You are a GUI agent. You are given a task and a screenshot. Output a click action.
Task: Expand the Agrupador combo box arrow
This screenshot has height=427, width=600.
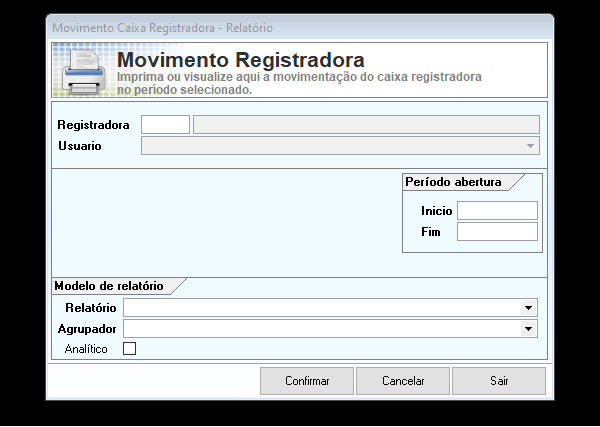point(528,329)
